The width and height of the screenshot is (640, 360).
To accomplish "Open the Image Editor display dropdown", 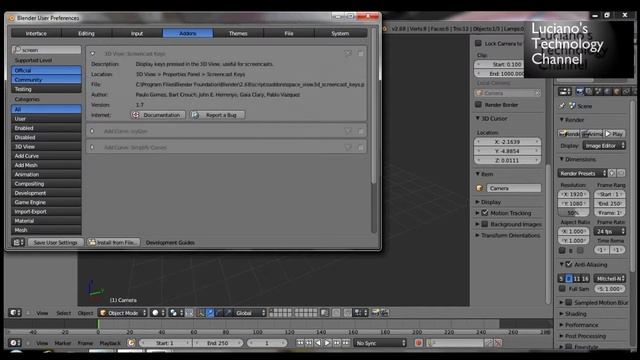I will coord(604,145).
